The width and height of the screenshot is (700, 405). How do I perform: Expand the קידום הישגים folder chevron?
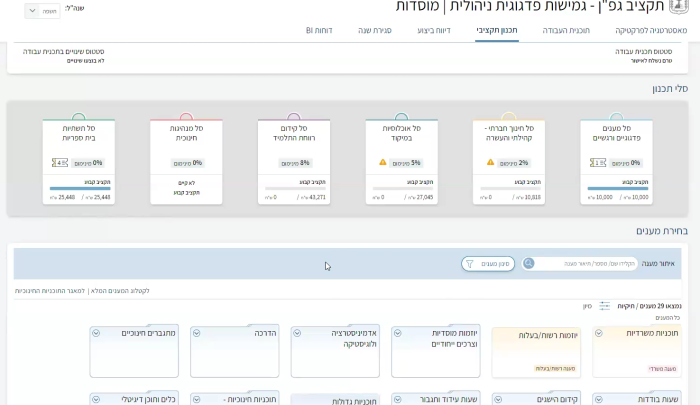(498, 399)
